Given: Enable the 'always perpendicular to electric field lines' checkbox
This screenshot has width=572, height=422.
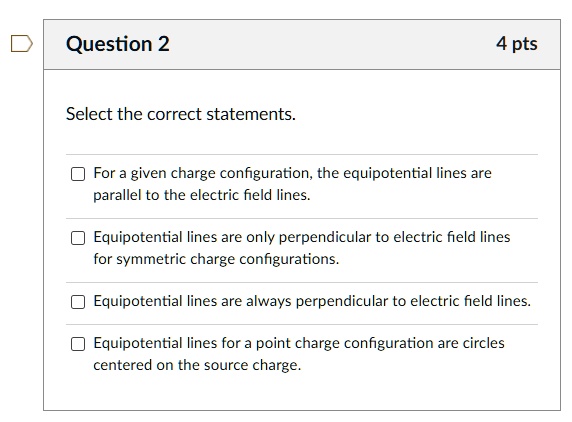Looking at the screenshot, I should [78, 302].
